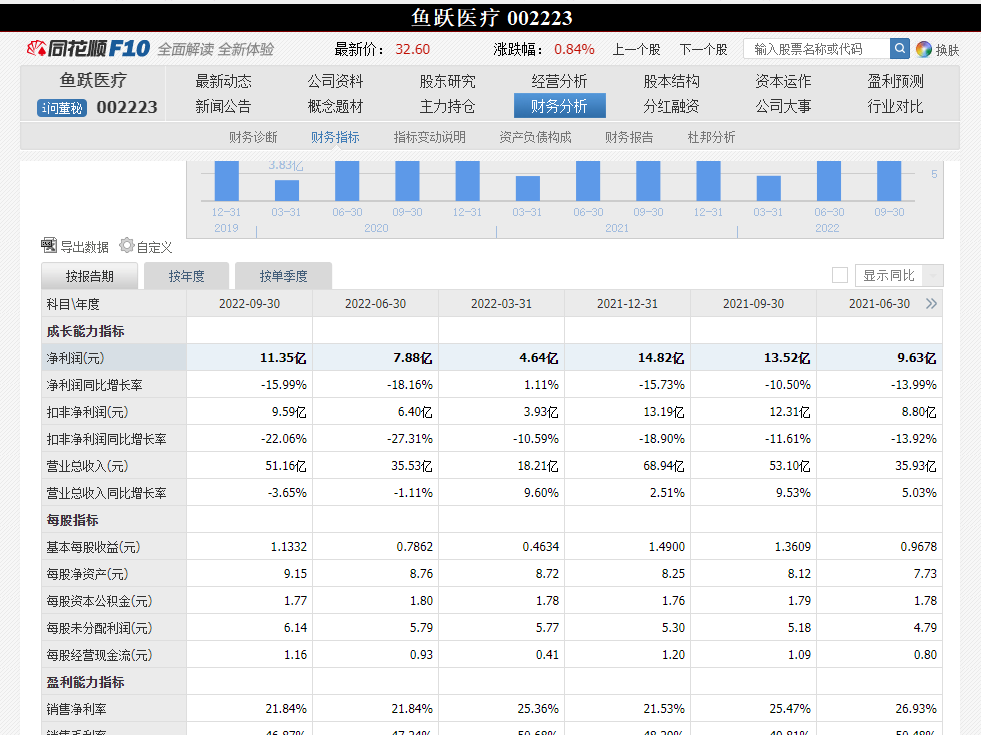Click the 自定义 gear icon
Image resolution: width=981 pixels, height=735 pixels.
coord(127,245)
